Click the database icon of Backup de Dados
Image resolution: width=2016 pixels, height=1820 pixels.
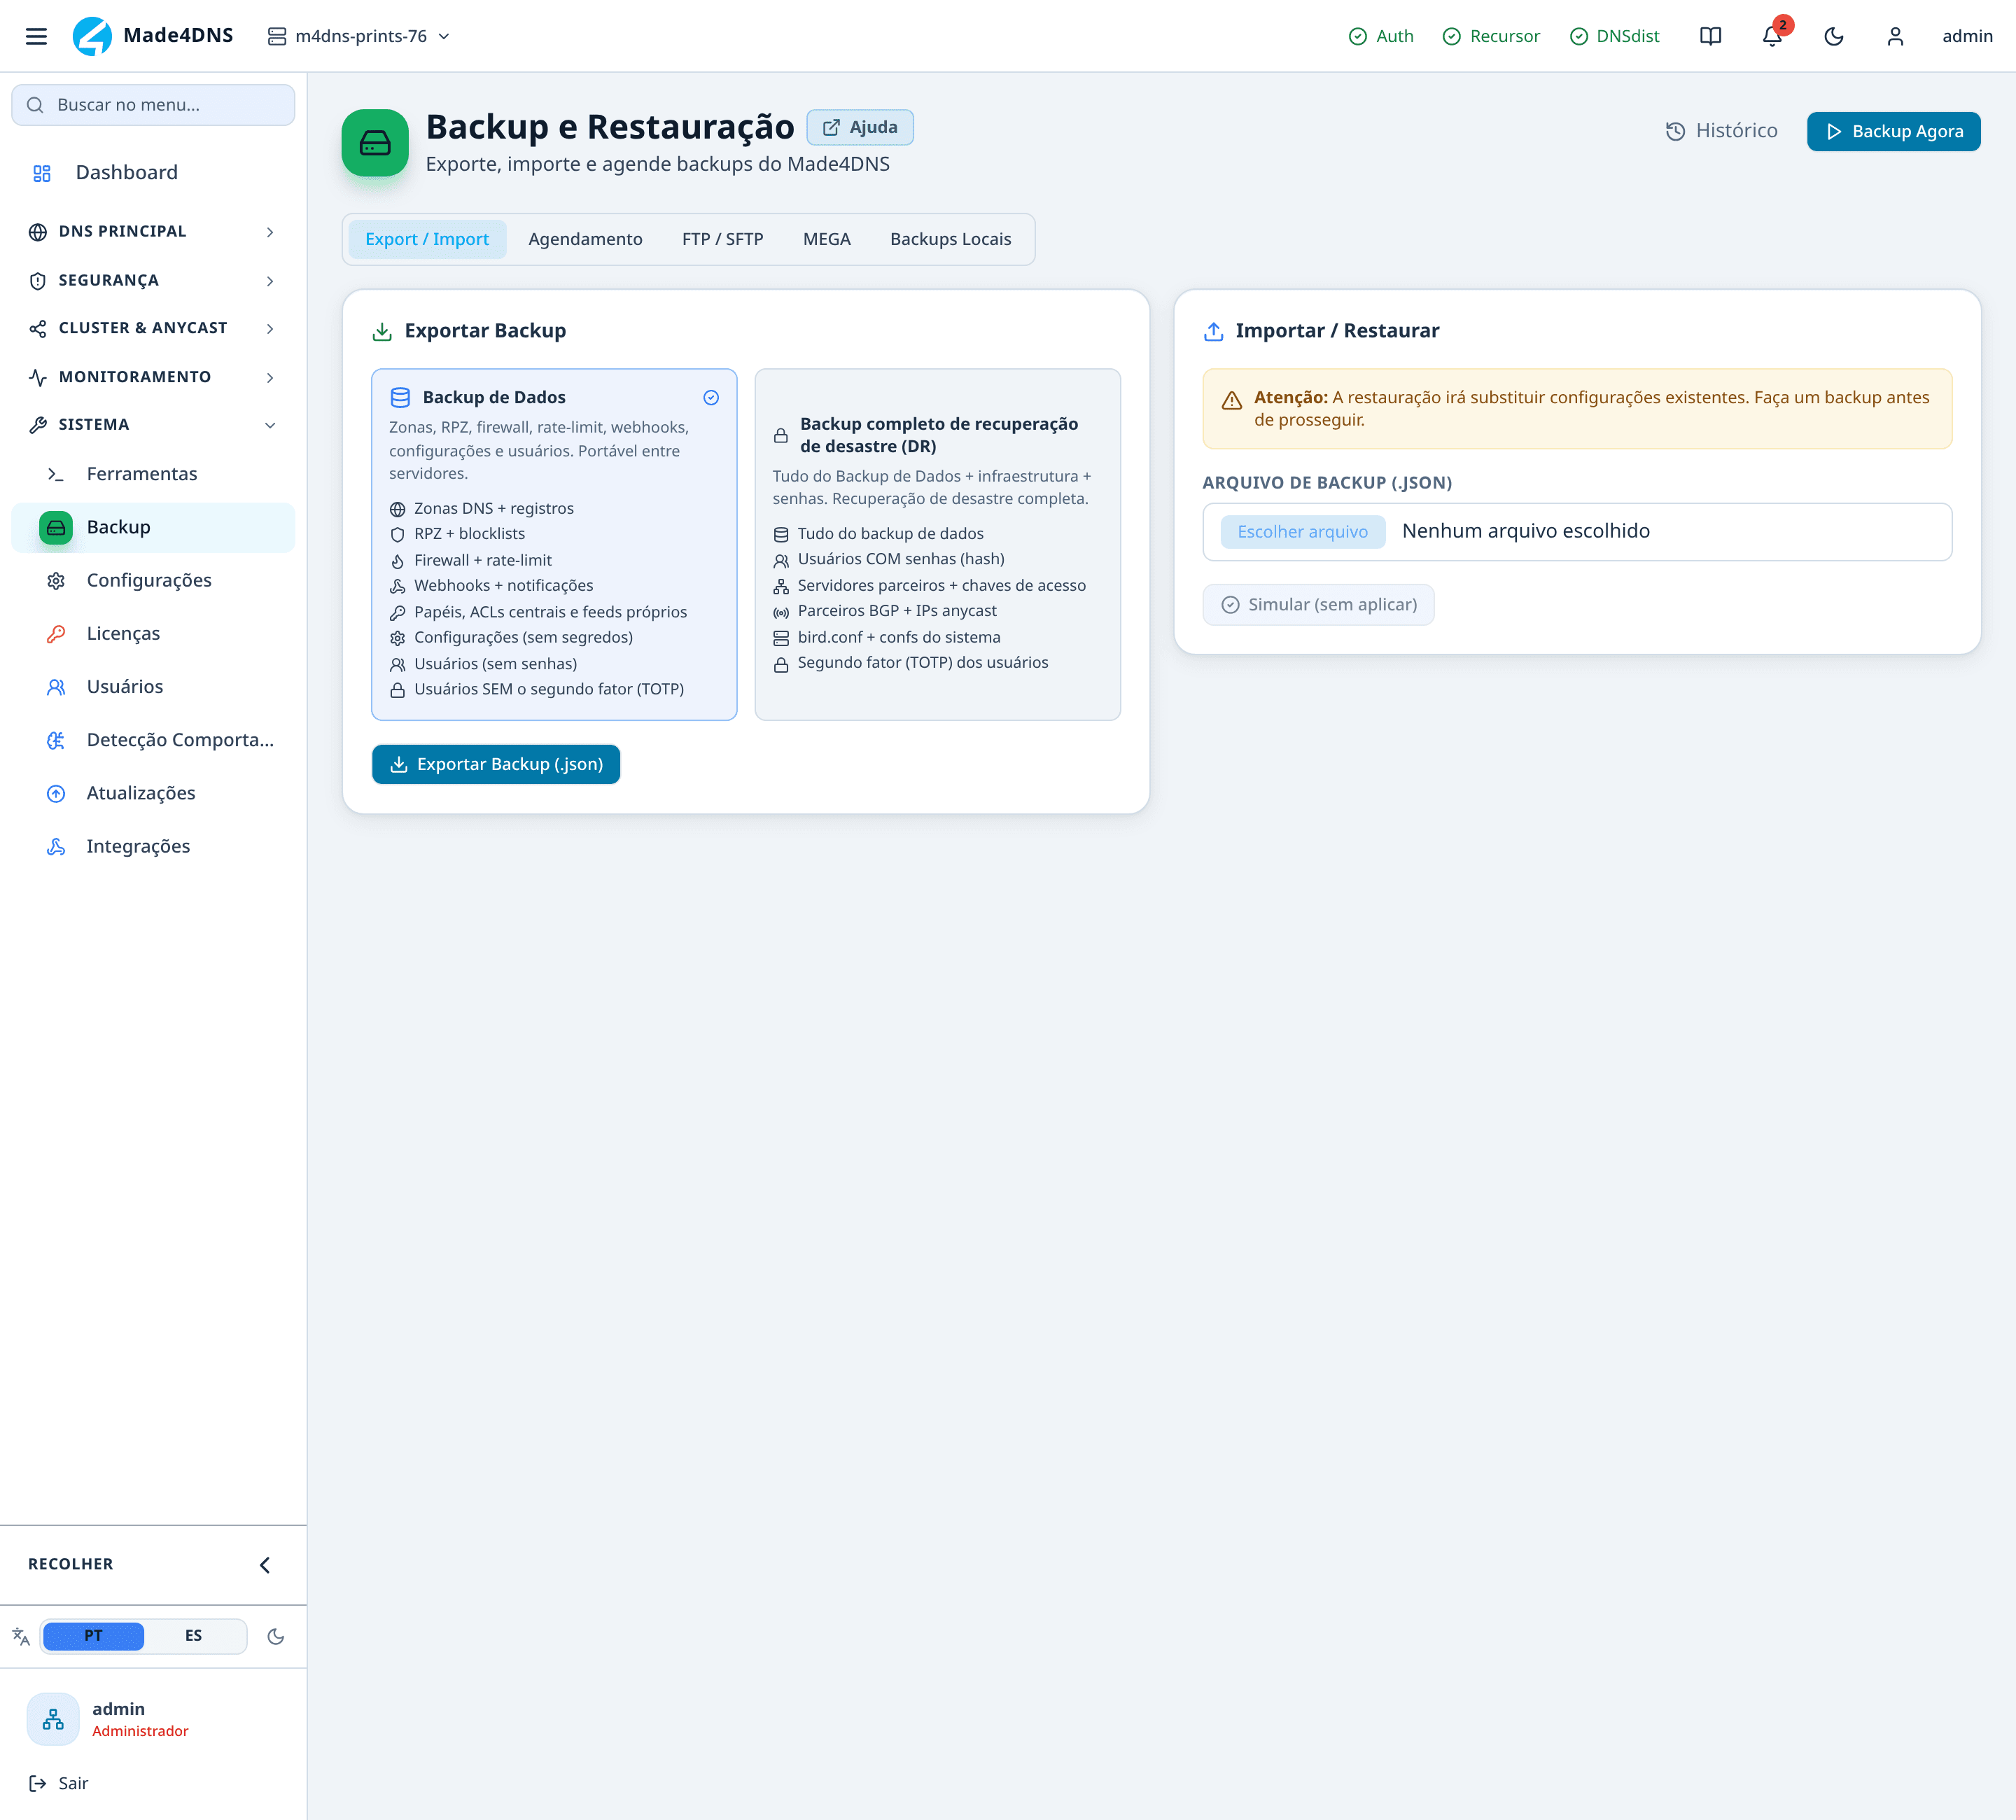click(400, 397)
